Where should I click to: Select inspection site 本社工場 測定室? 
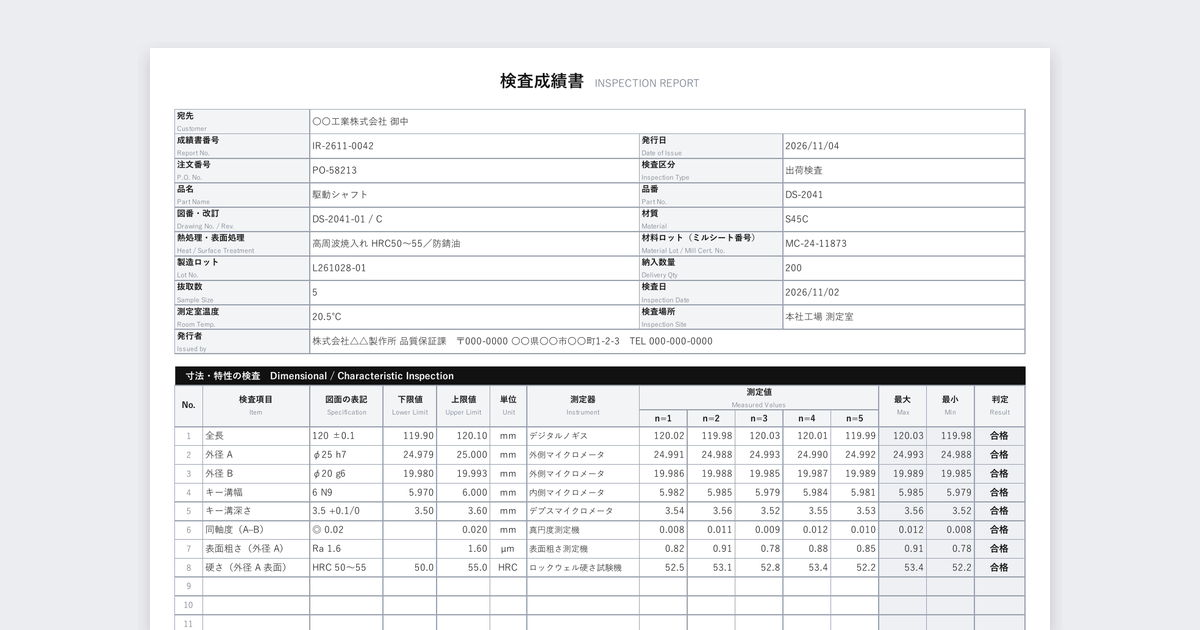[819, 316]
